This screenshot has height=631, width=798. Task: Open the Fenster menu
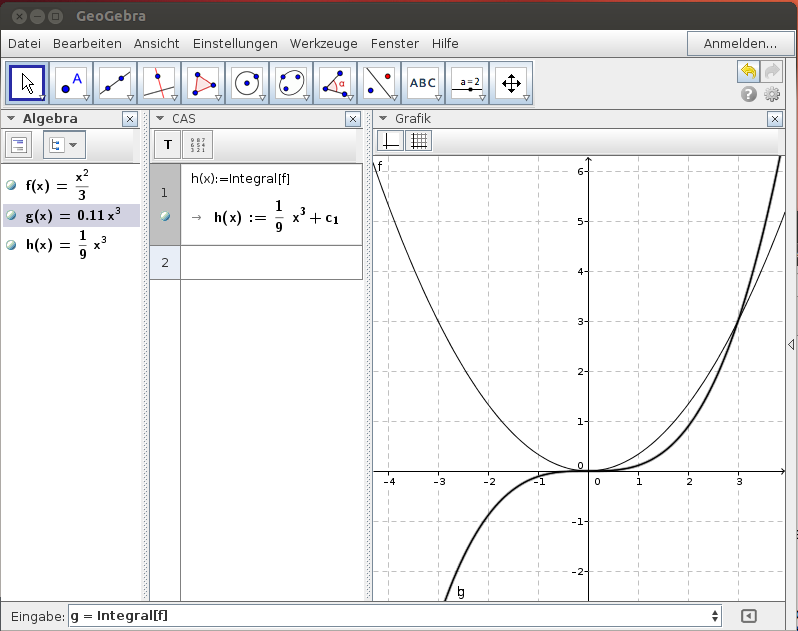(395, 44)
